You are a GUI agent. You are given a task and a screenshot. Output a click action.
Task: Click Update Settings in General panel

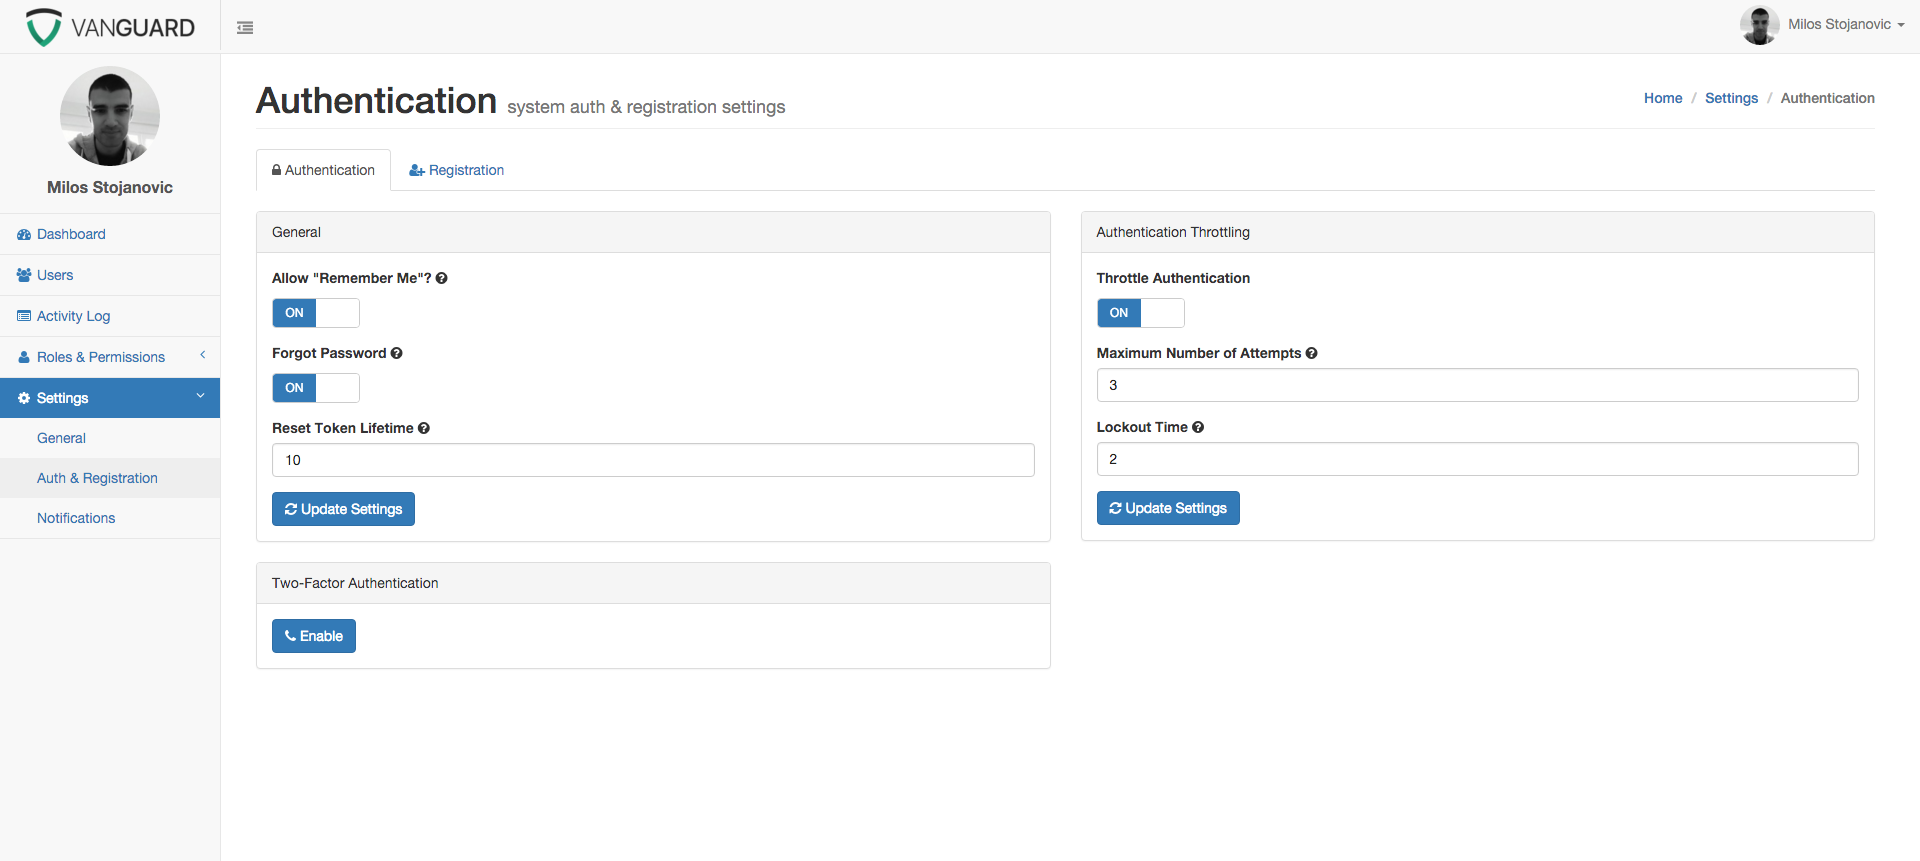click(x=343, y=509)
